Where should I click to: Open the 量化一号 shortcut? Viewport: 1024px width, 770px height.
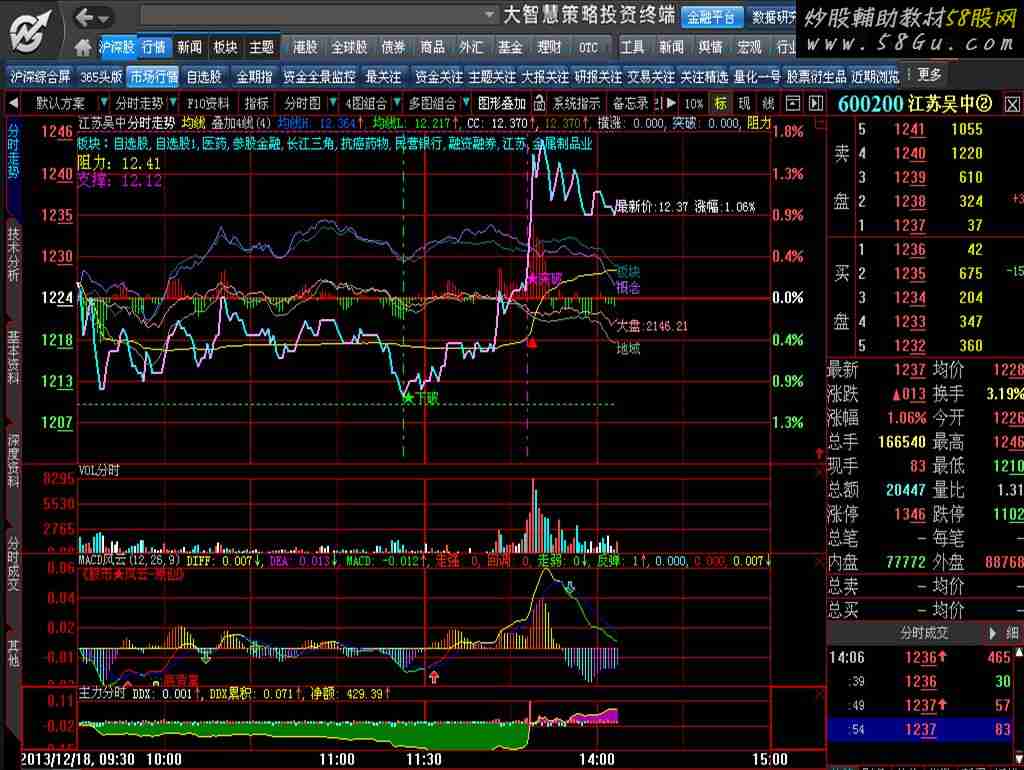click(757, 76)
